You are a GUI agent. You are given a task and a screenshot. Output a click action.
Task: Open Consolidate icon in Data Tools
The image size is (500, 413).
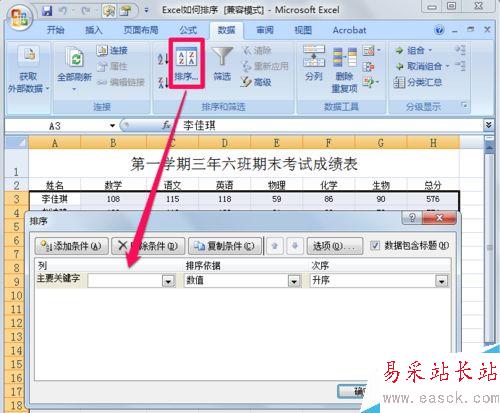pyautogui.click(x=369, y=66)
